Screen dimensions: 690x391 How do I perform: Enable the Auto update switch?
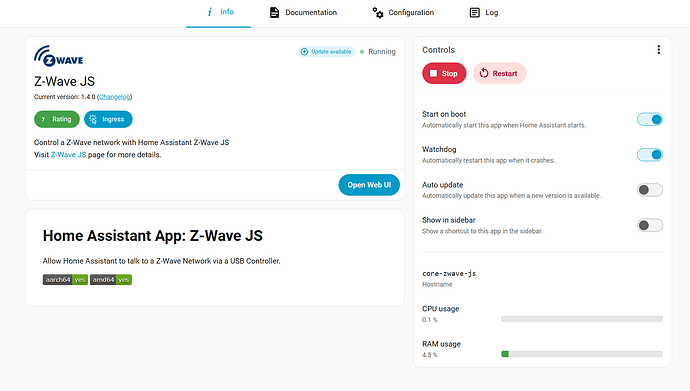pyautogui.click(x=650, y=190)
